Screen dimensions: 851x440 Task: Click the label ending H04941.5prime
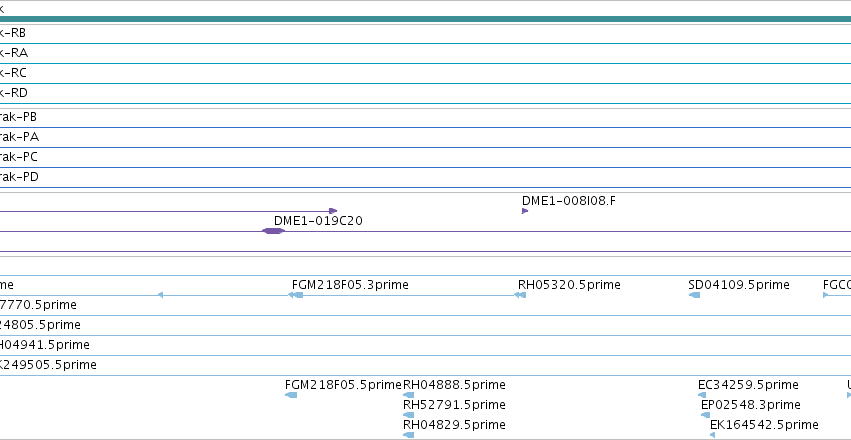click(x=45, y=345)
